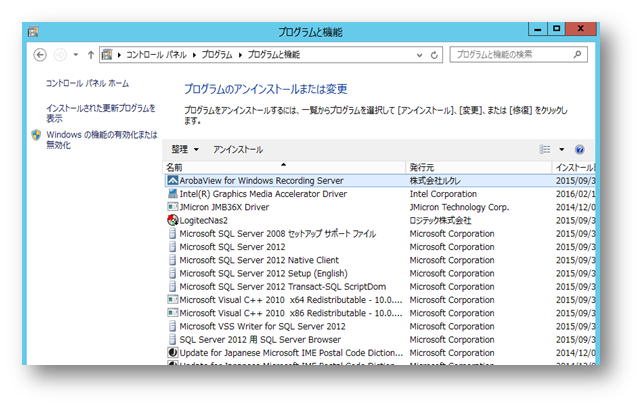Click the SQL Server Browser row icon
The image size is (642, 407).
173,339
